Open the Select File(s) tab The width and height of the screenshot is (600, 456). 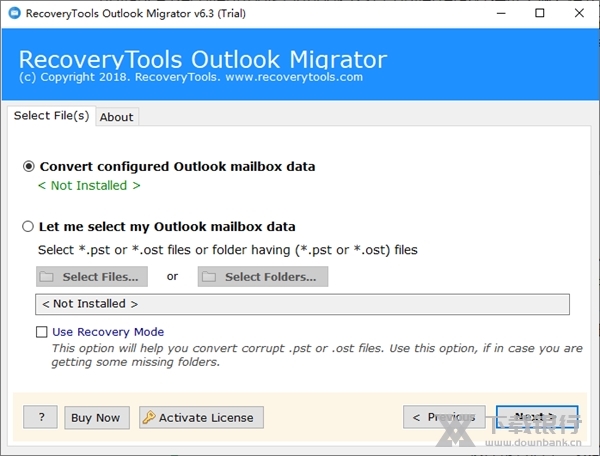(x=51, y=116)
